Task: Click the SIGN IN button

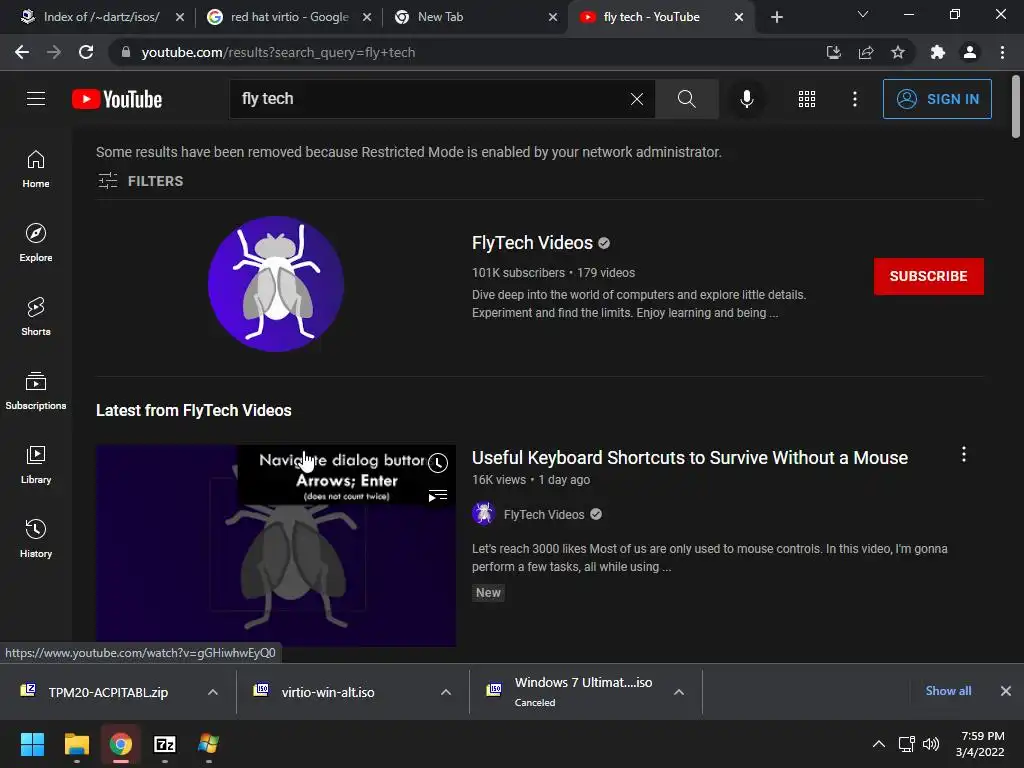Action: (x=937, y=99)
